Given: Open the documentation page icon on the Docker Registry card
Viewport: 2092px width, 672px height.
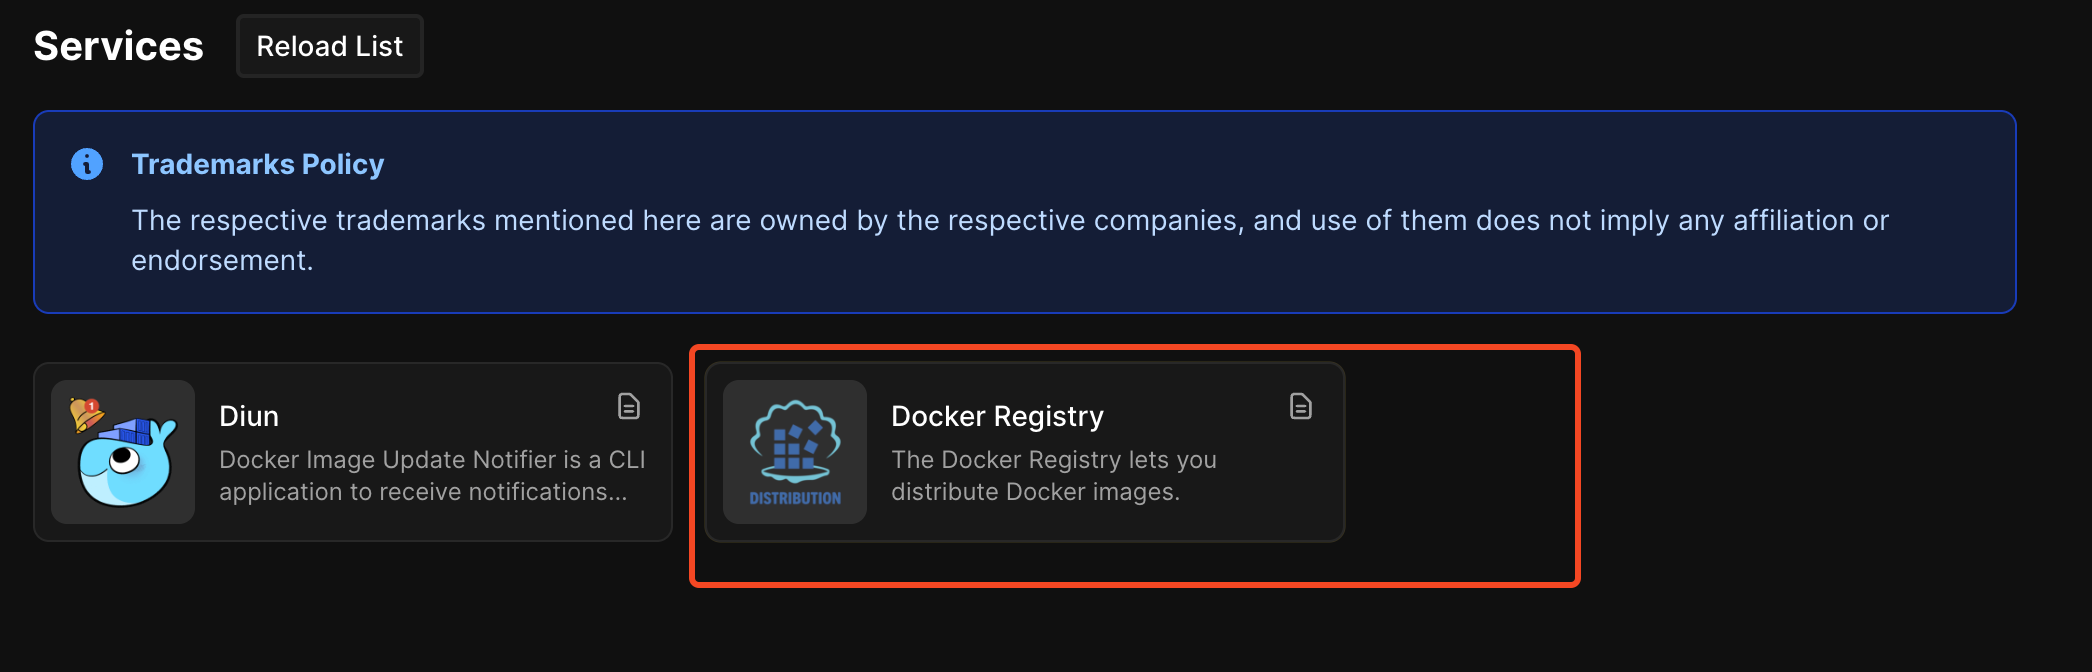Looking at the screenshot, I should tap(1299, 406).
